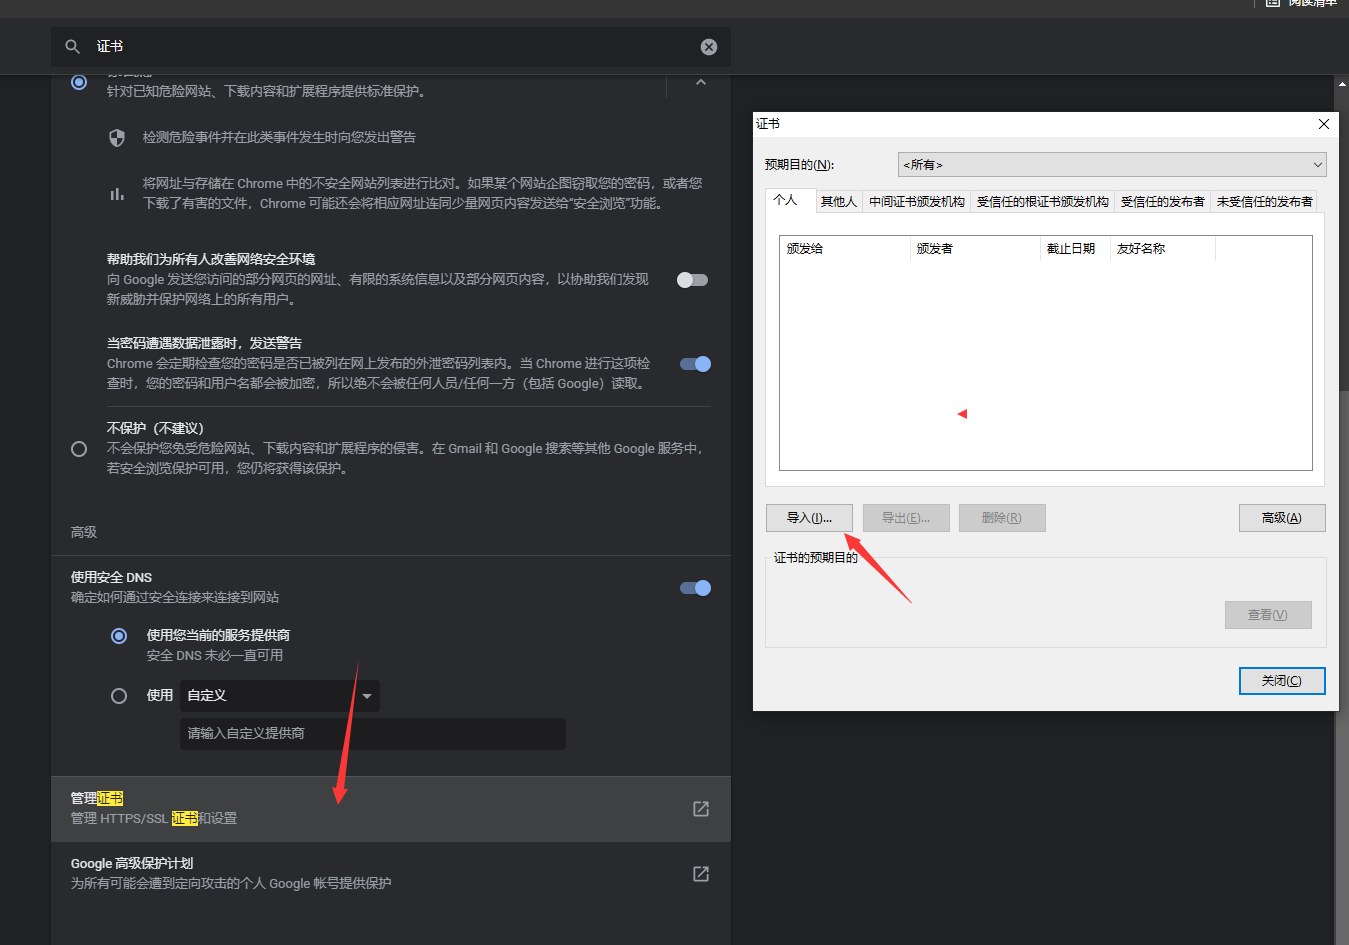Viewport: 1349px width, 945px height.
Task: Click the 高级(A) button
Action: 1282,517
